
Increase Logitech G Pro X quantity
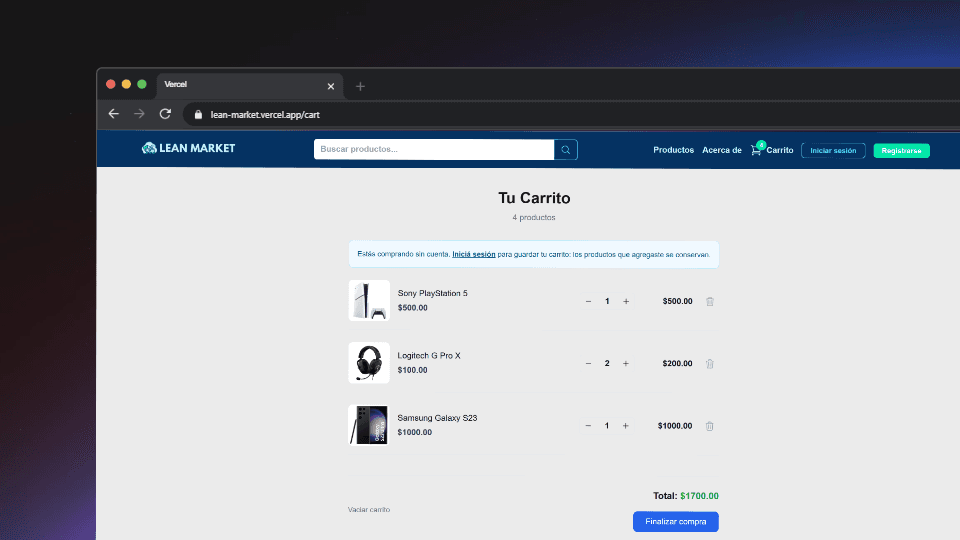(x=626, y=364)
